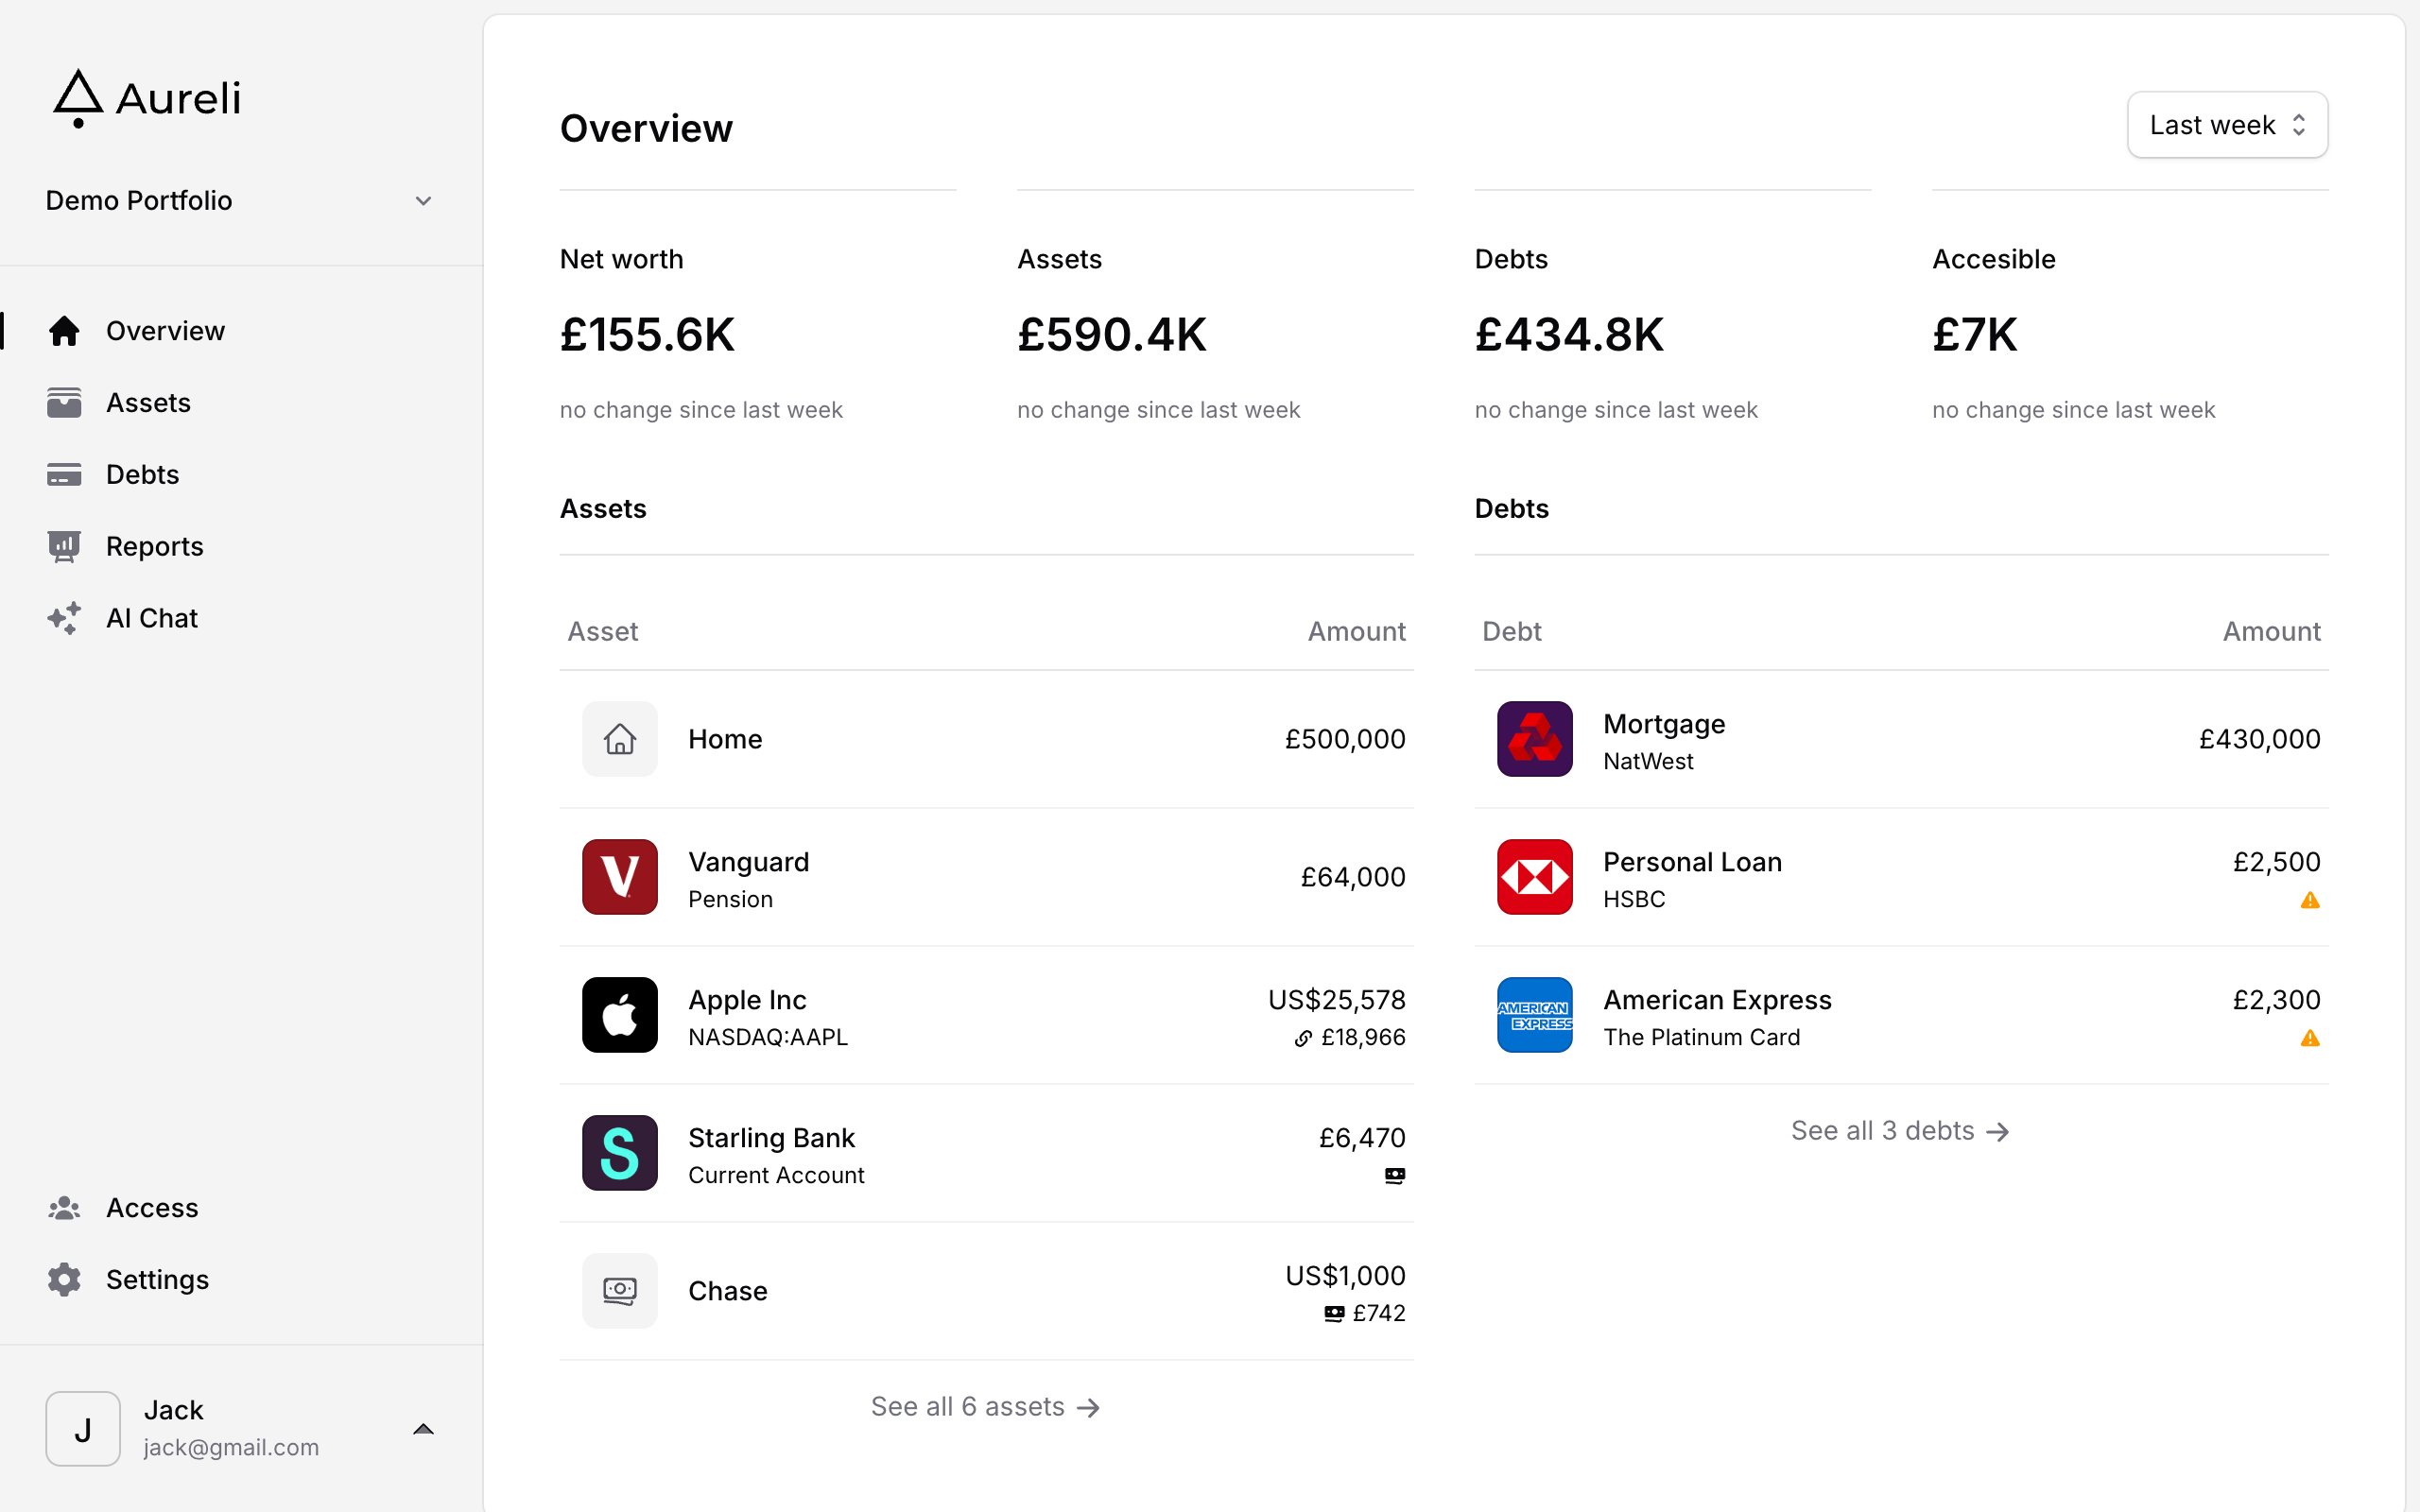Expand the Jack account menu chevron
This screenshot has height=1512, width=2420.
point(423,1429)
